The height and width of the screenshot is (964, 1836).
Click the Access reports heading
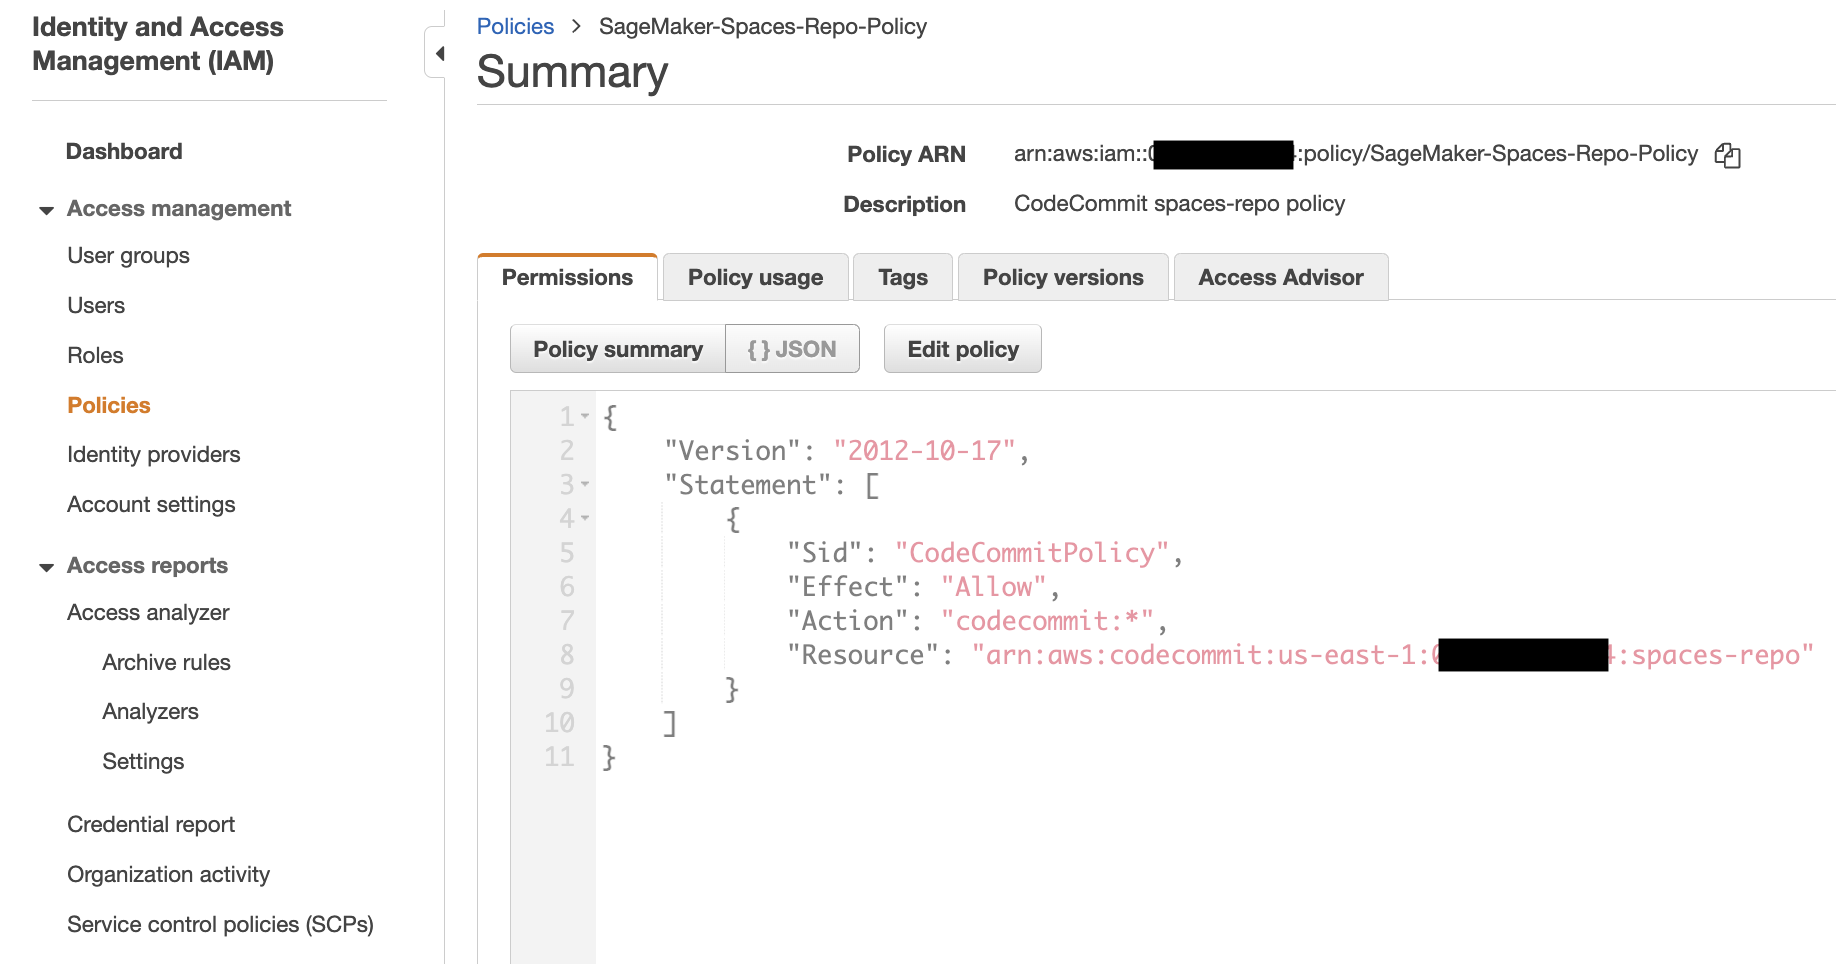(147, 566)
